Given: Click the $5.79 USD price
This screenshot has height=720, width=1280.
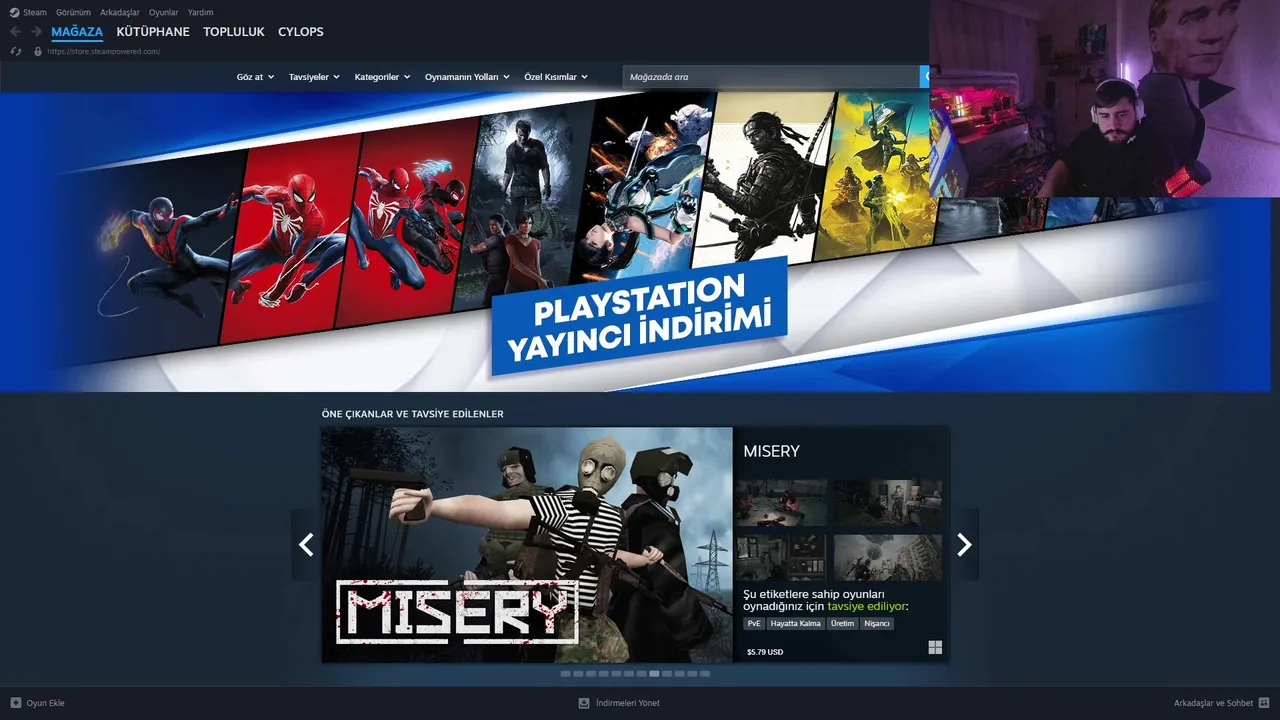Looking at the screenshot, I should 765,652.
